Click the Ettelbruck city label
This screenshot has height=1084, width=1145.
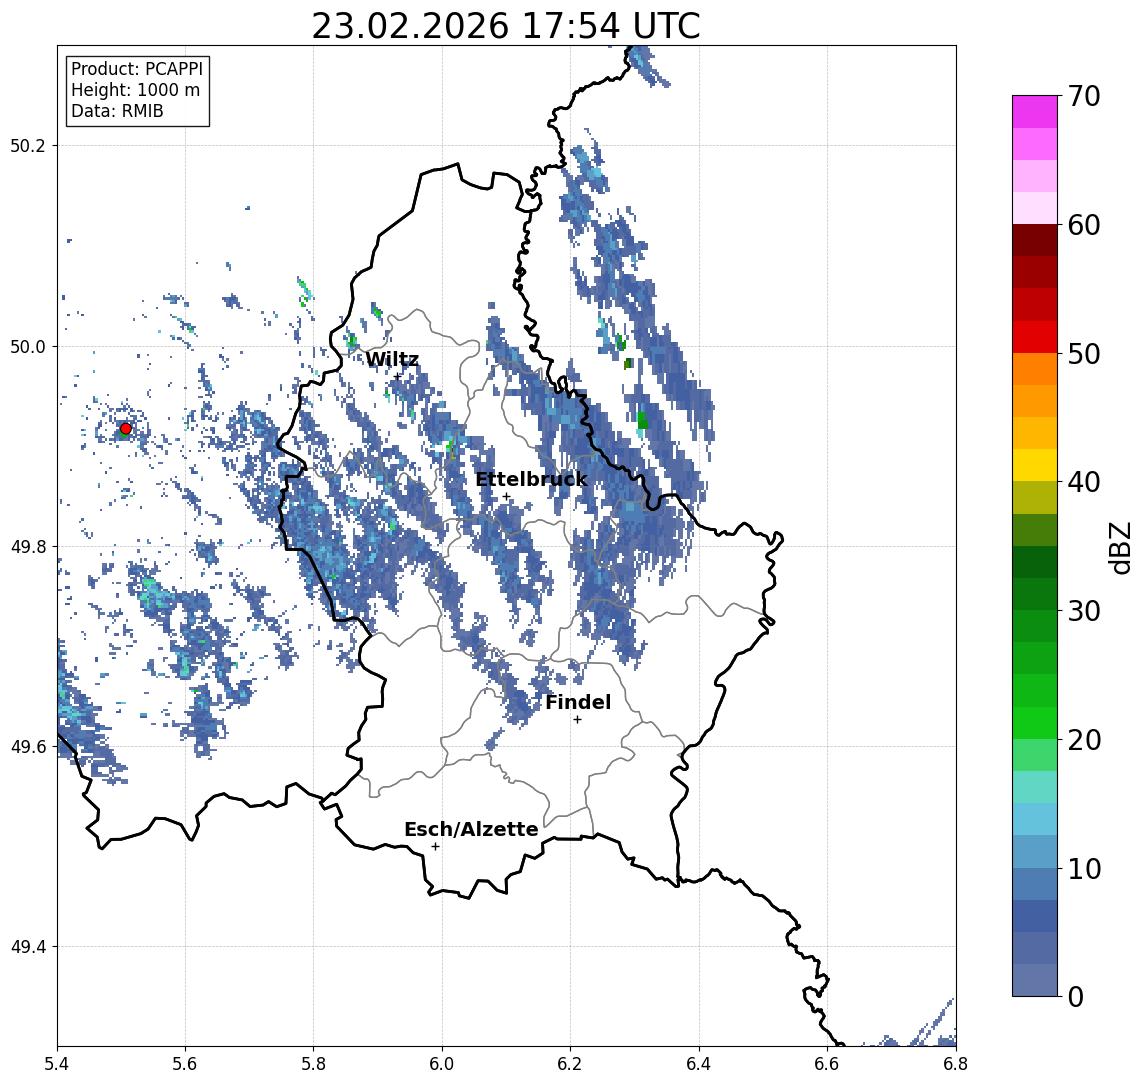[531, 479]
